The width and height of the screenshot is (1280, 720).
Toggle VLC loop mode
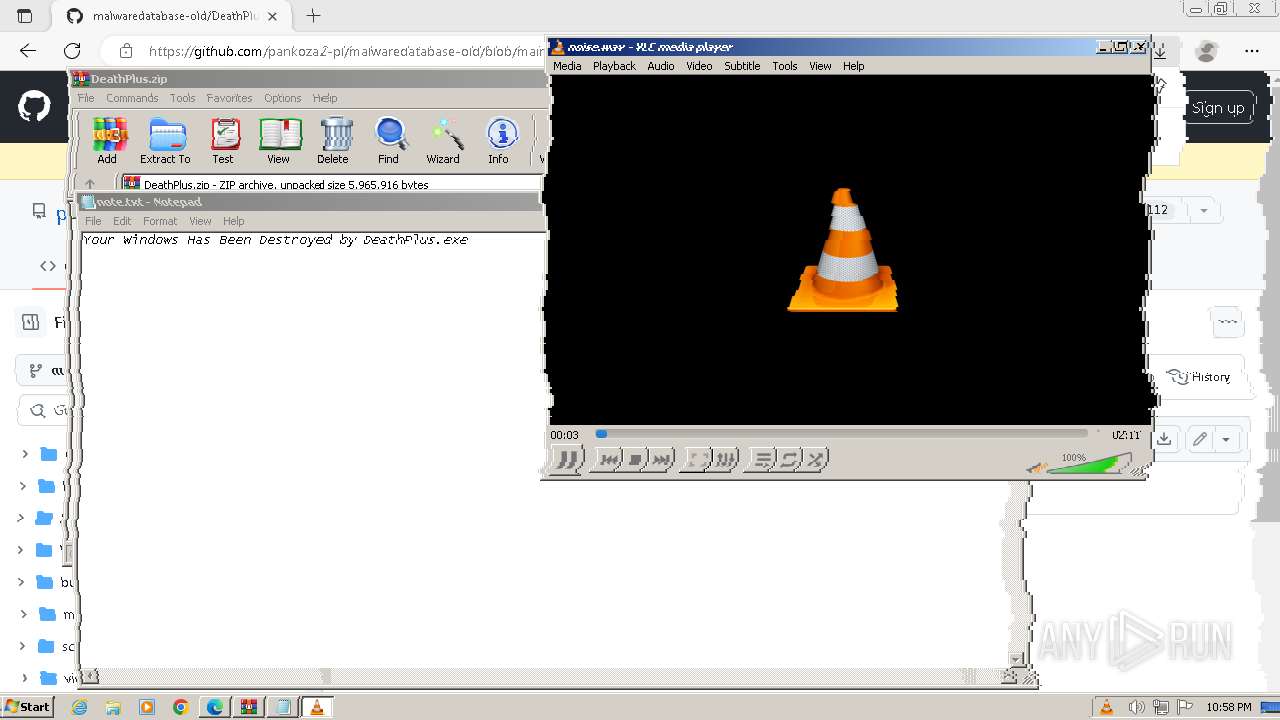coord(790,459)
